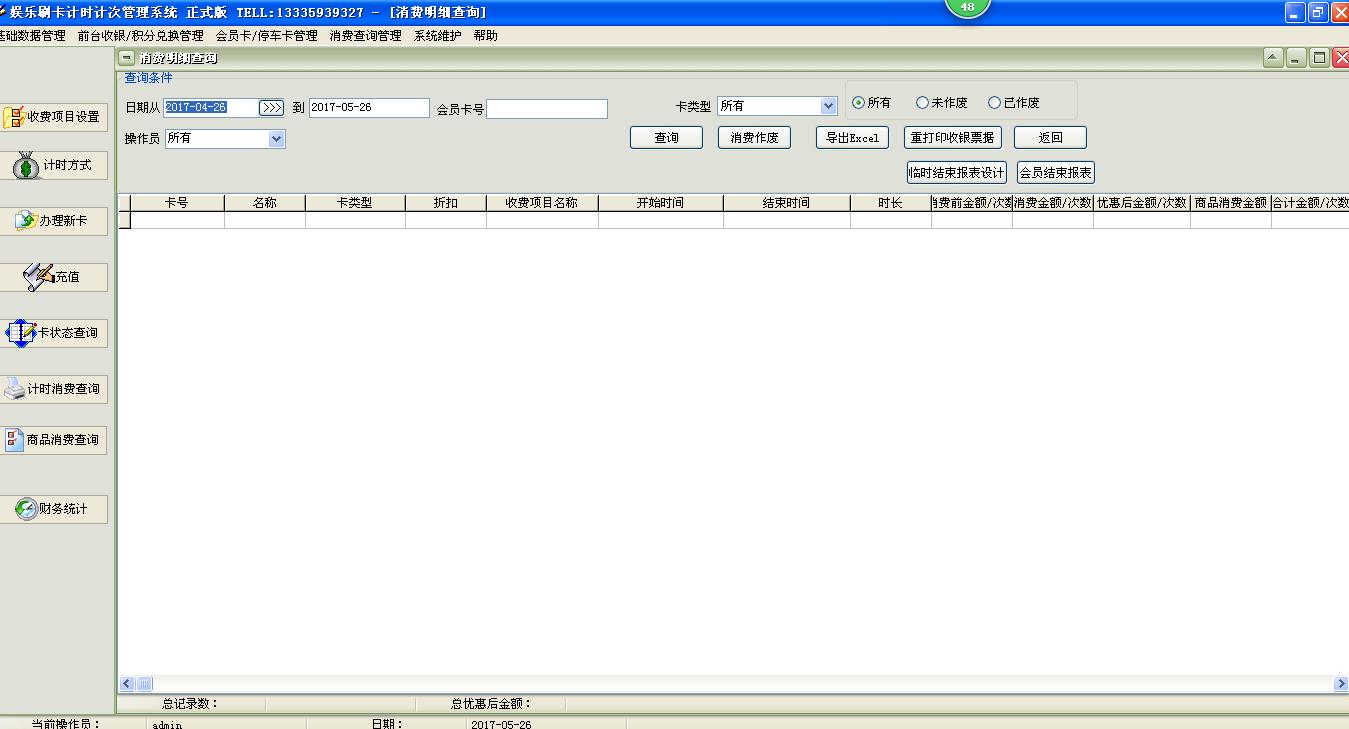Screen dimensions: 1349x729
Task: Open the 帮助 menu
Action: tap(485, 36)
